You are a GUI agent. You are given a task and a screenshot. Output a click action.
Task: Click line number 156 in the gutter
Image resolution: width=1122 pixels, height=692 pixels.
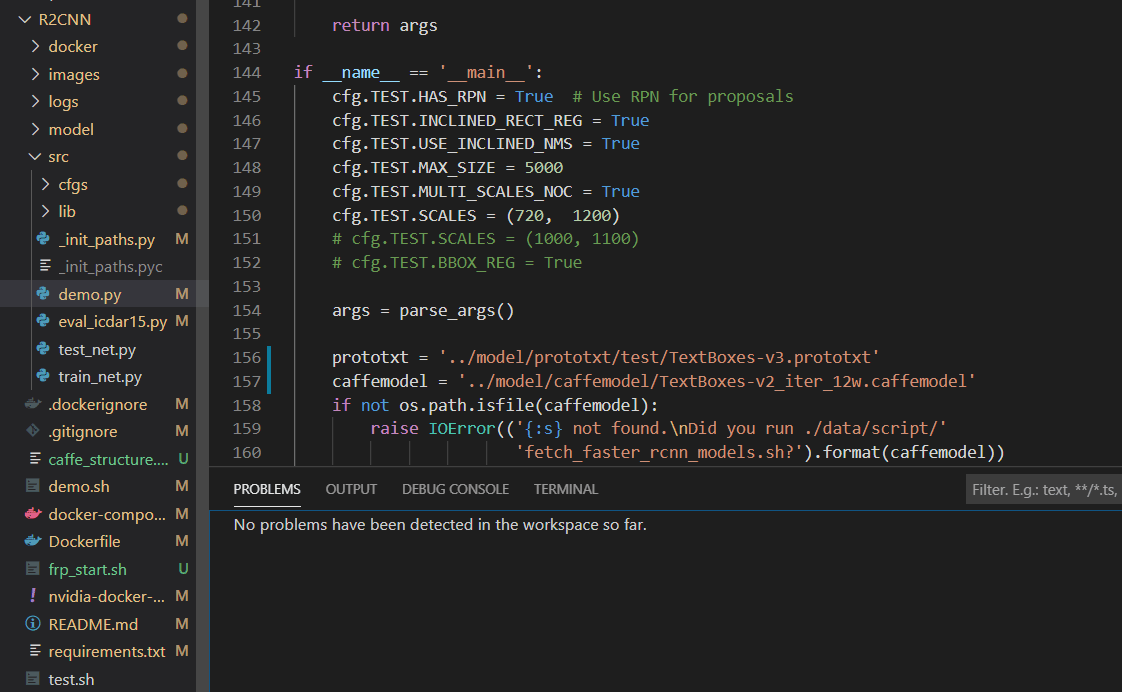pyautogui.click(x=247, y=357)
